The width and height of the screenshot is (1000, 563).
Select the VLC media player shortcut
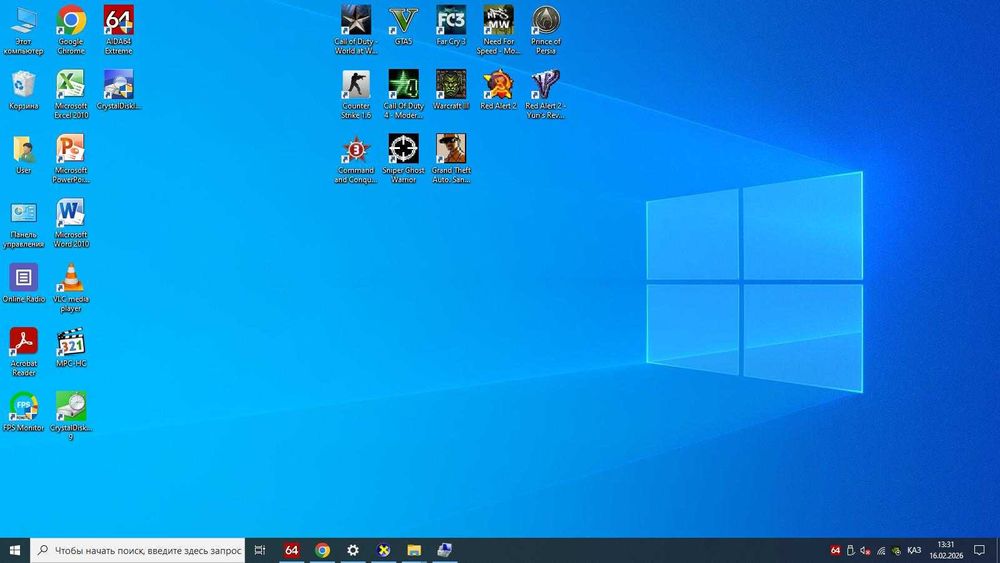(71, 288)
